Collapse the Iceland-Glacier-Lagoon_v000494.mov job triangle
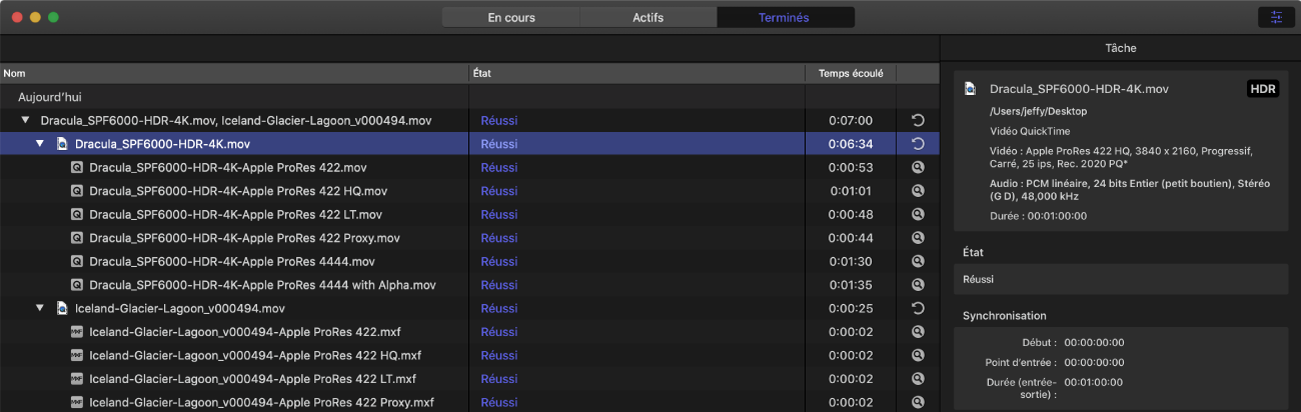This screenshot has width=1301, height=412. tap(41, 308)
